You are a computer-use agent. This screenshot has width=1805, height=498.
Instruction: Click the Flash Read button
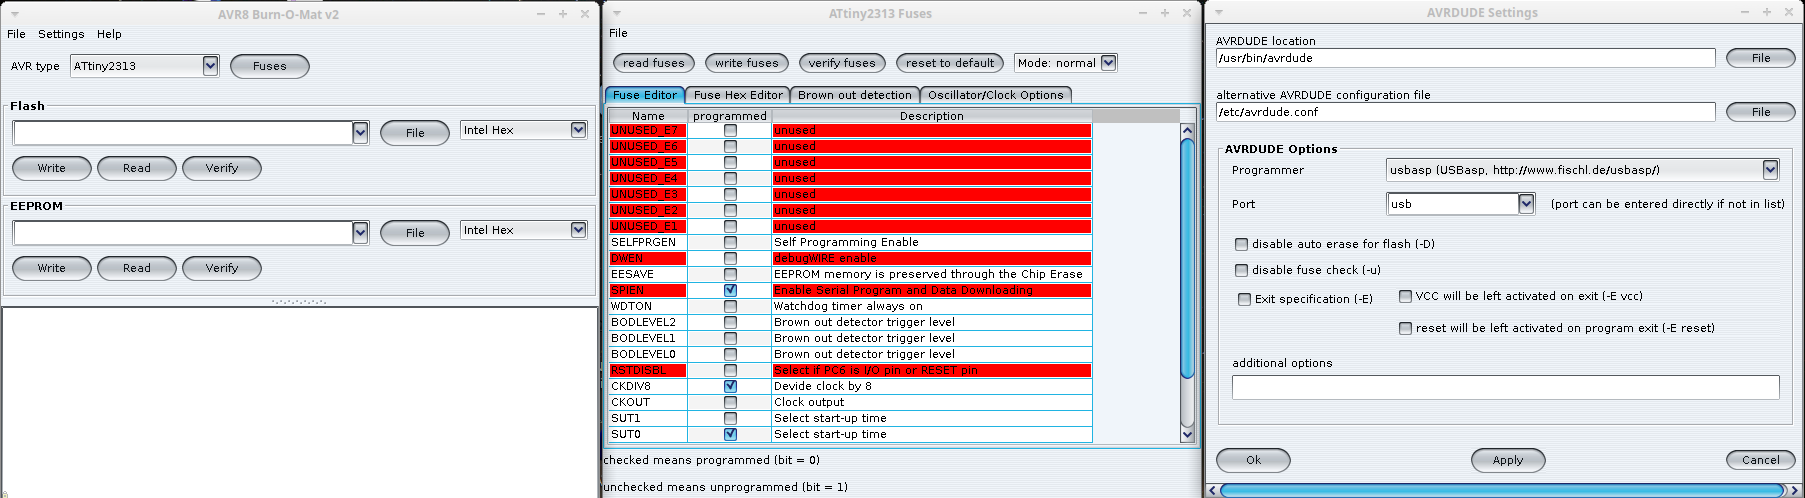pyautogui.click(x=137, y=168)
